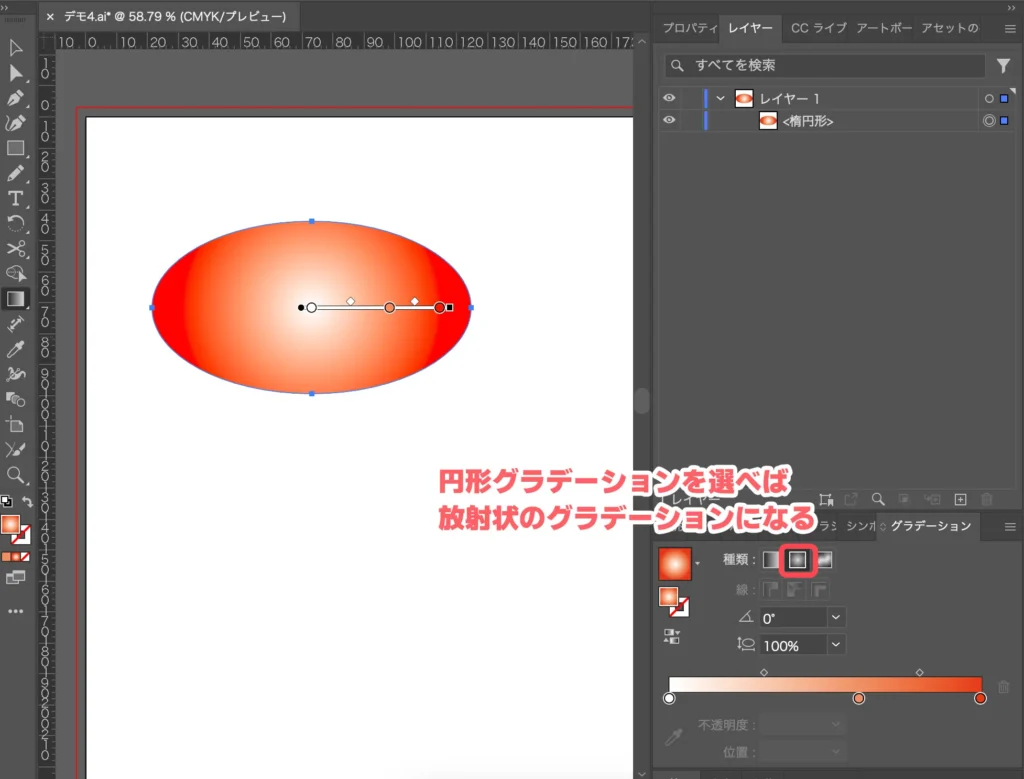Select the orange middle gradient stop
Screen dimensions: 1024x779
click(x=858, y=696)
